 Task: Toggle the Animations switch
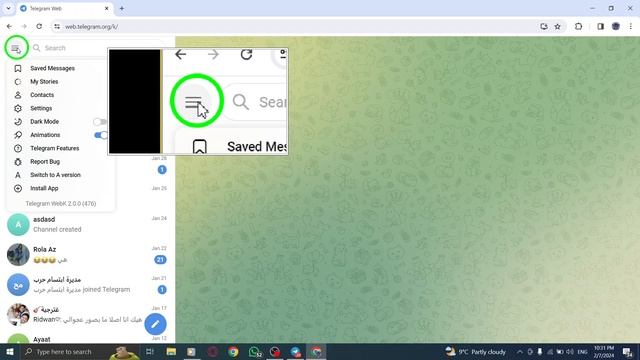[100, 135]
